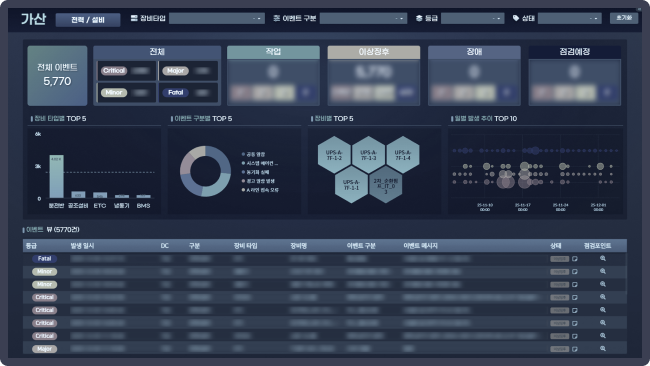Image resolution: width=650 pixels, height=366 pixels.
Task: Filter by Minor badge in 전체 card
Action: coord(114,92)
